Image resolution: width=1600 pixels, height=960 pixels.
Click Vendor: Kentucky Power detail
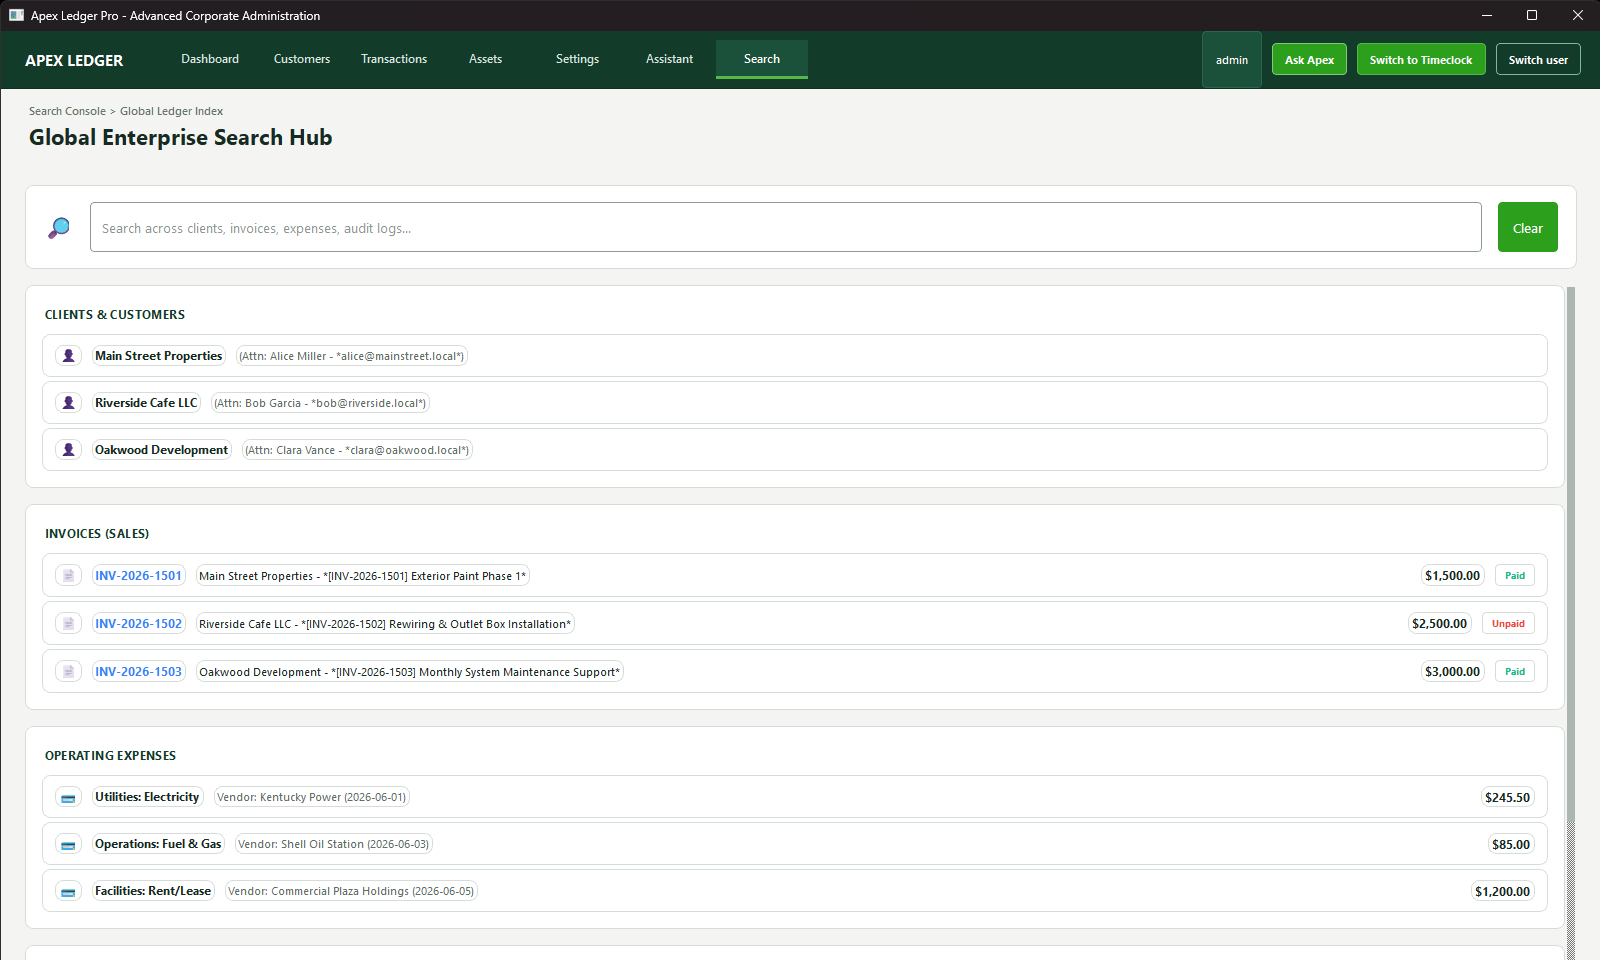[312, 797]
